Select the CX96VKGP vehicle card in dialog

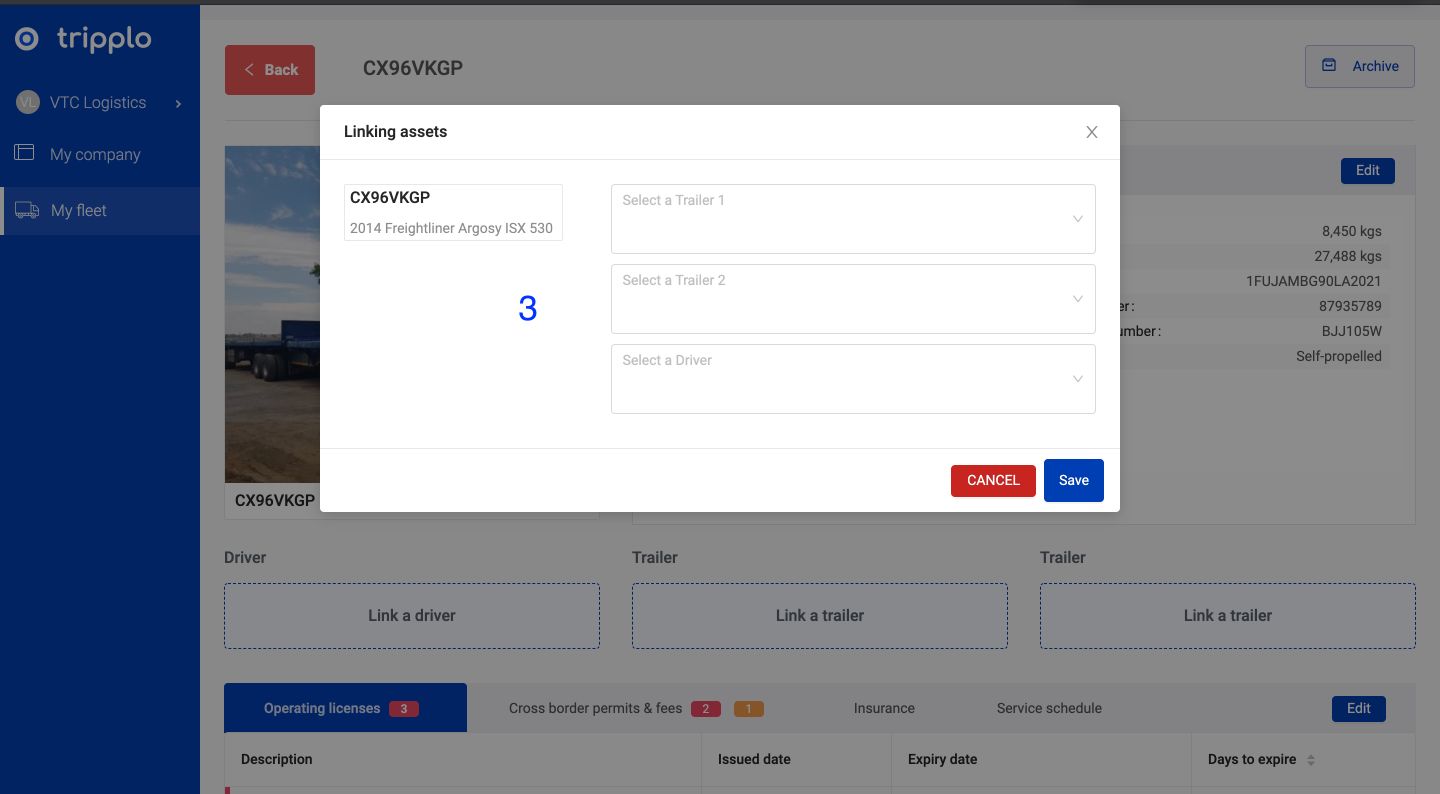[452, 212]
